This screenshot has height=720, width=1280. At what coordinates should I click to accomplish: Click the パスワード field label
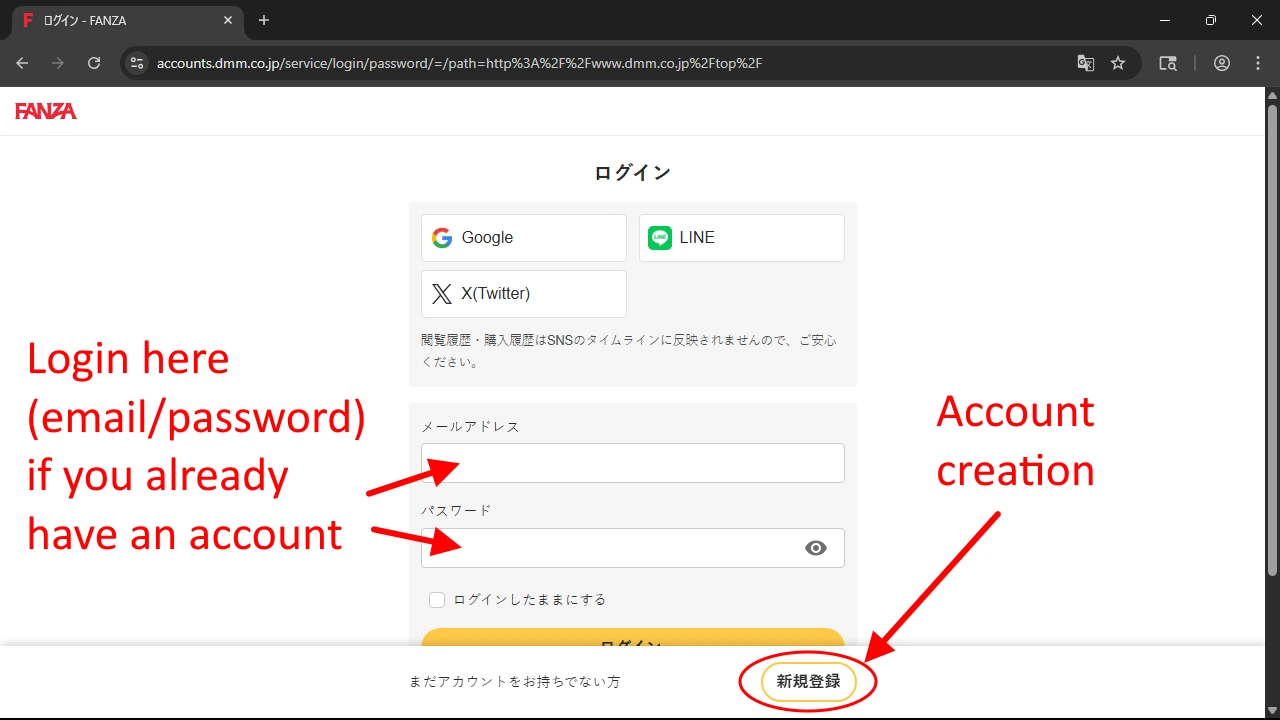click(x=456, y=510)
